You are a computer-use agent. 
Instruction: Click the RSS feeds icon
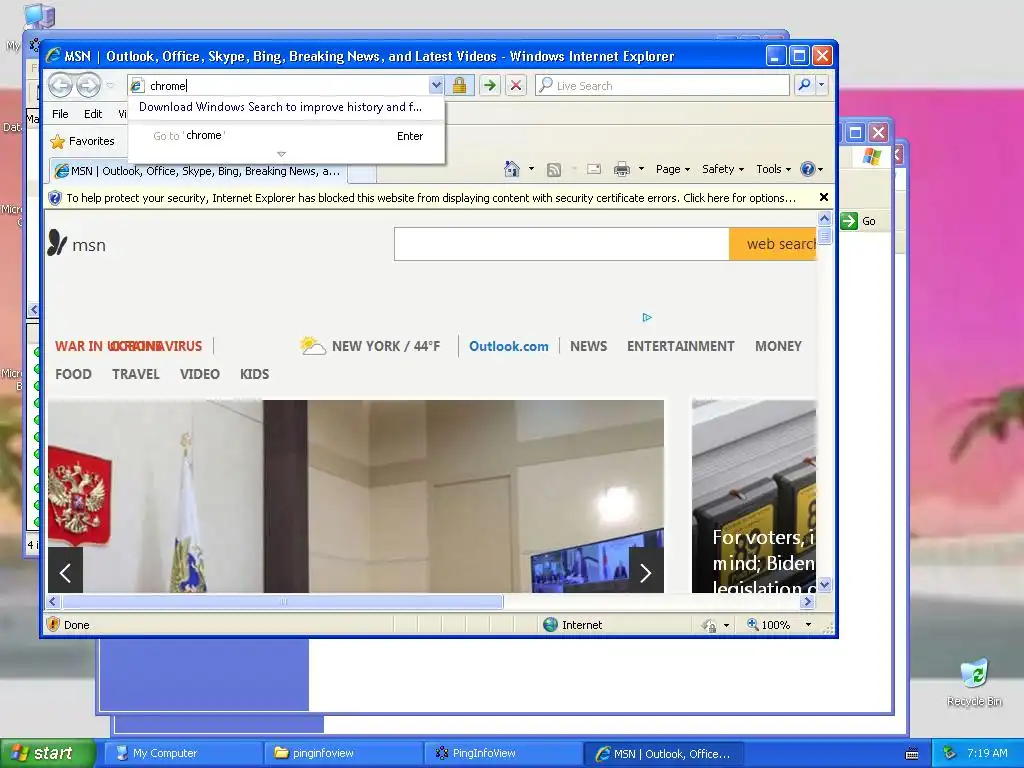[x=554, y=170]
